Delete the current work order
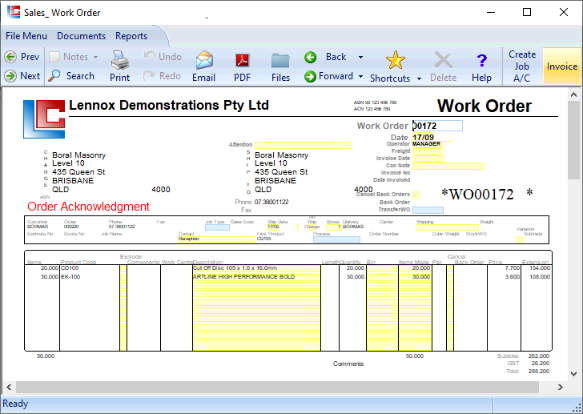The height and width of the screenshot is (414, 583). [443, 66]
